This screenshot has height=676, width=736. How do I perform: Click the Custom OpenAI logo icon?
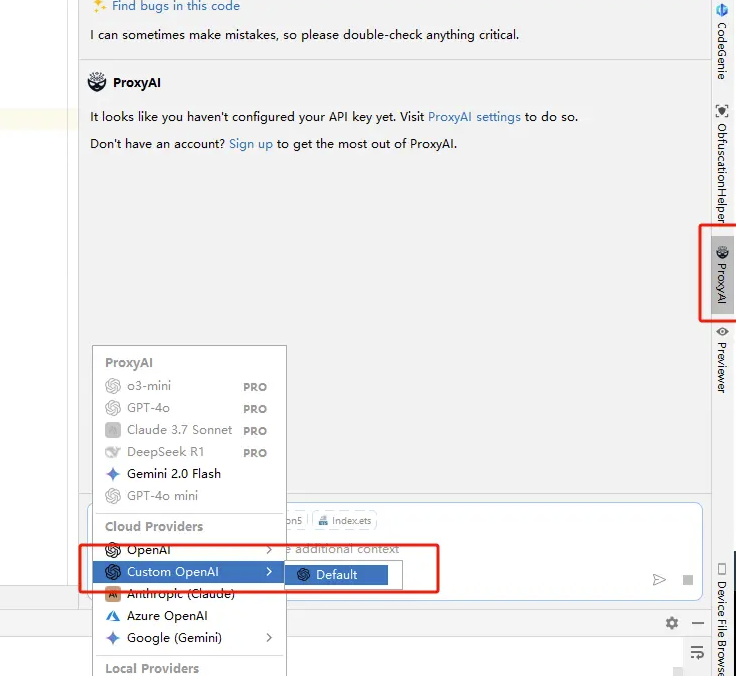113,572
